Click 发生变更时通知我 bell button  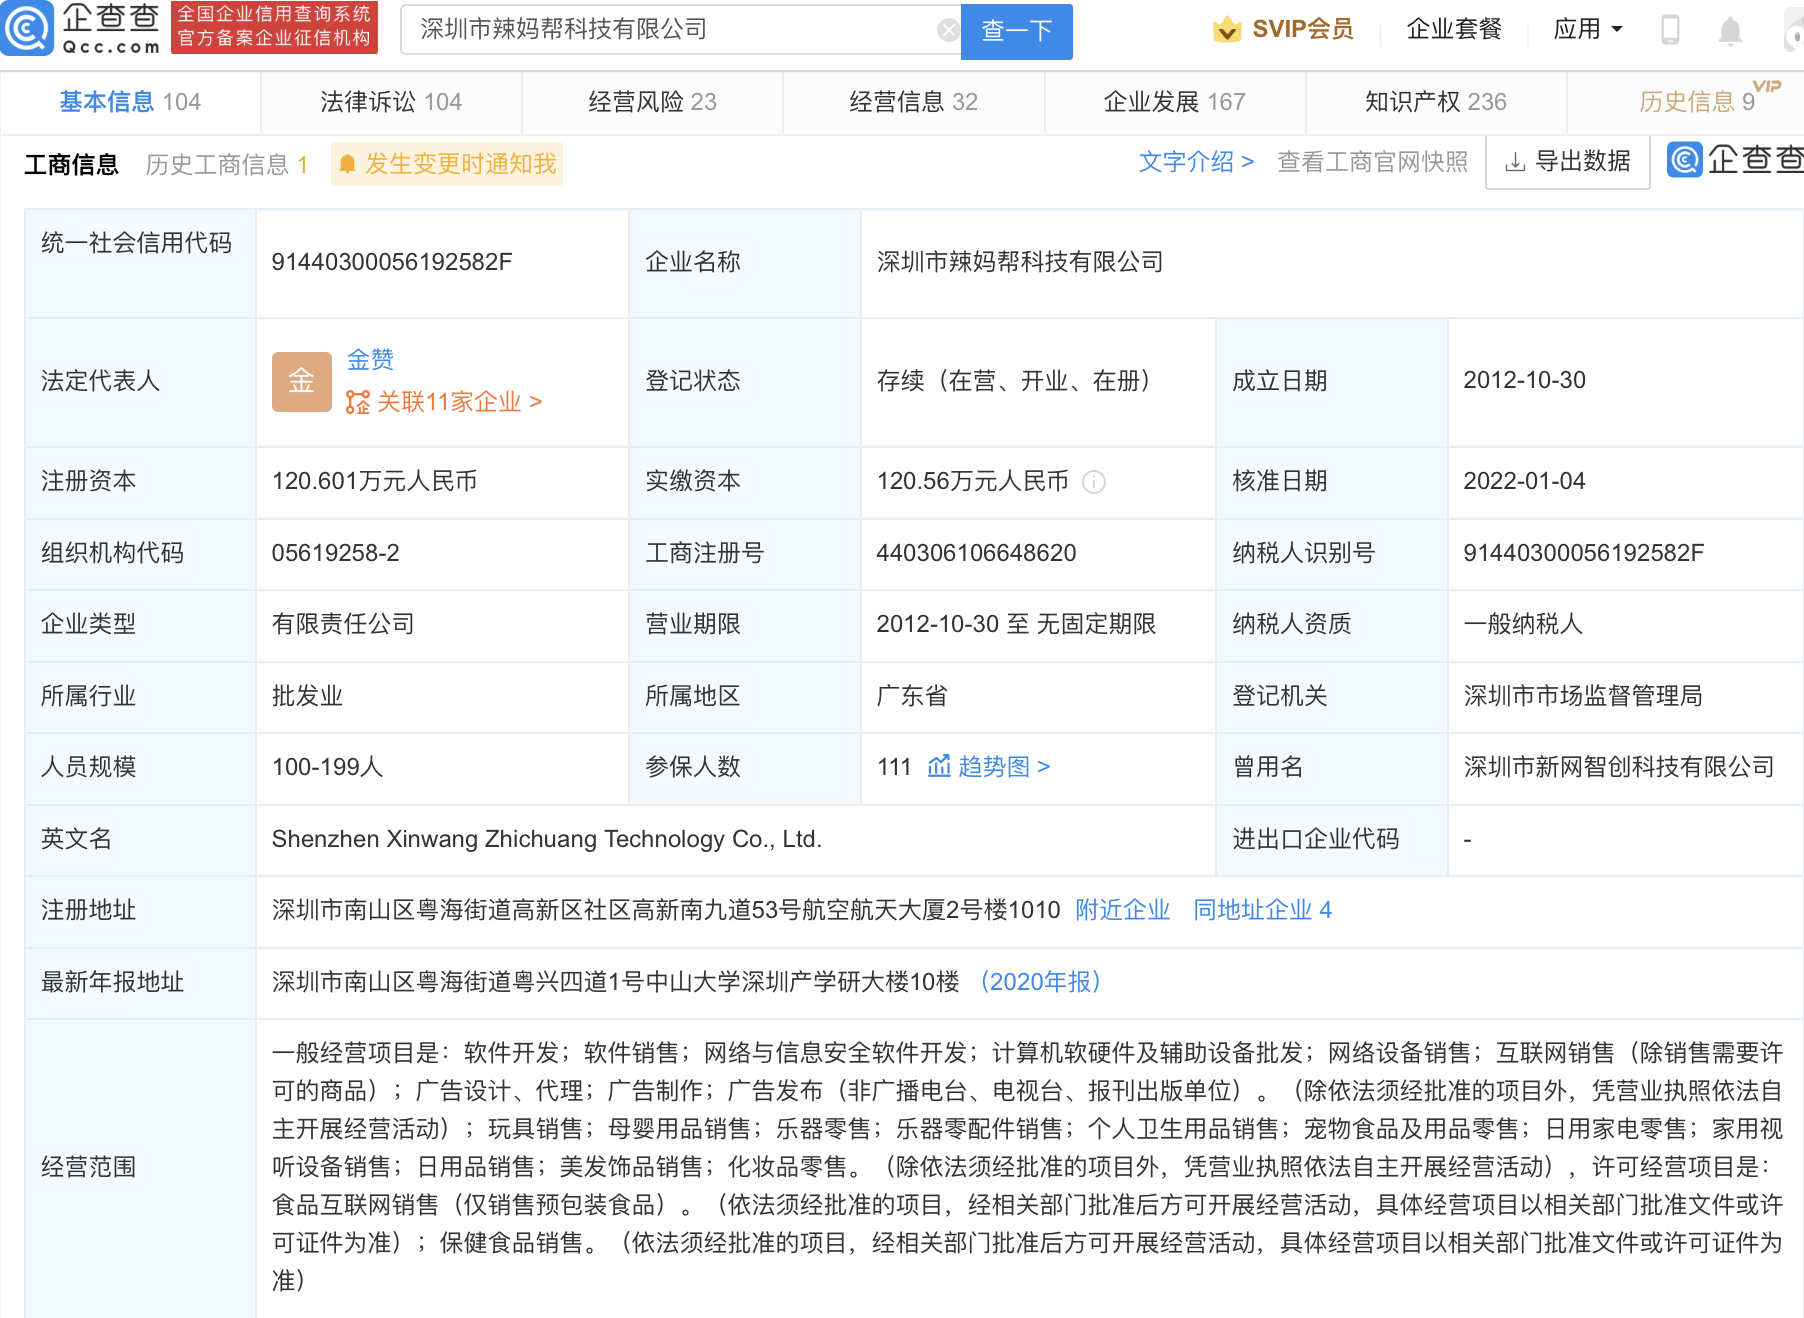coord(447,164)
